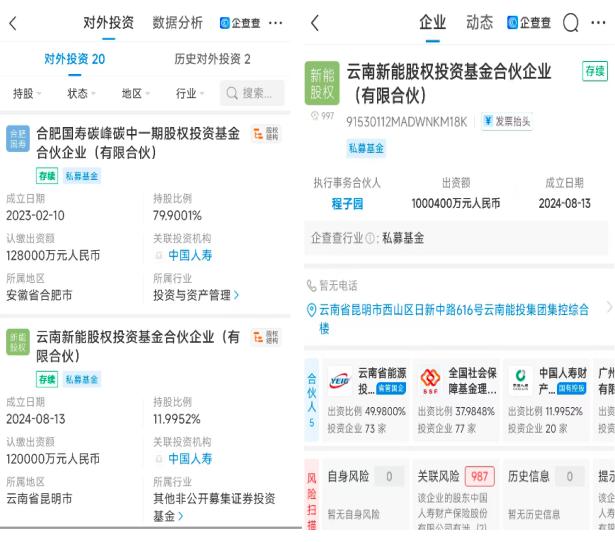The height and width of the screenshot is (542, 615).
Task: Open the three-dot menu in the company header
Action: (601, 23)
